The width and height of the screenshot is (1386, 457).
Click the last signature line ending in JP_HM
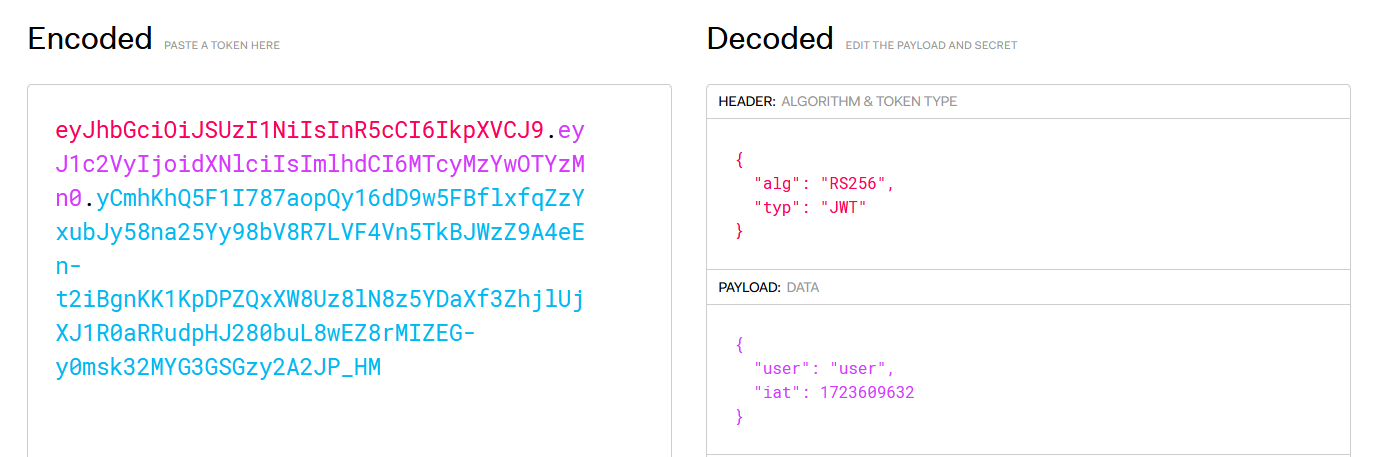pyautogui.click(x=218, y=367)
